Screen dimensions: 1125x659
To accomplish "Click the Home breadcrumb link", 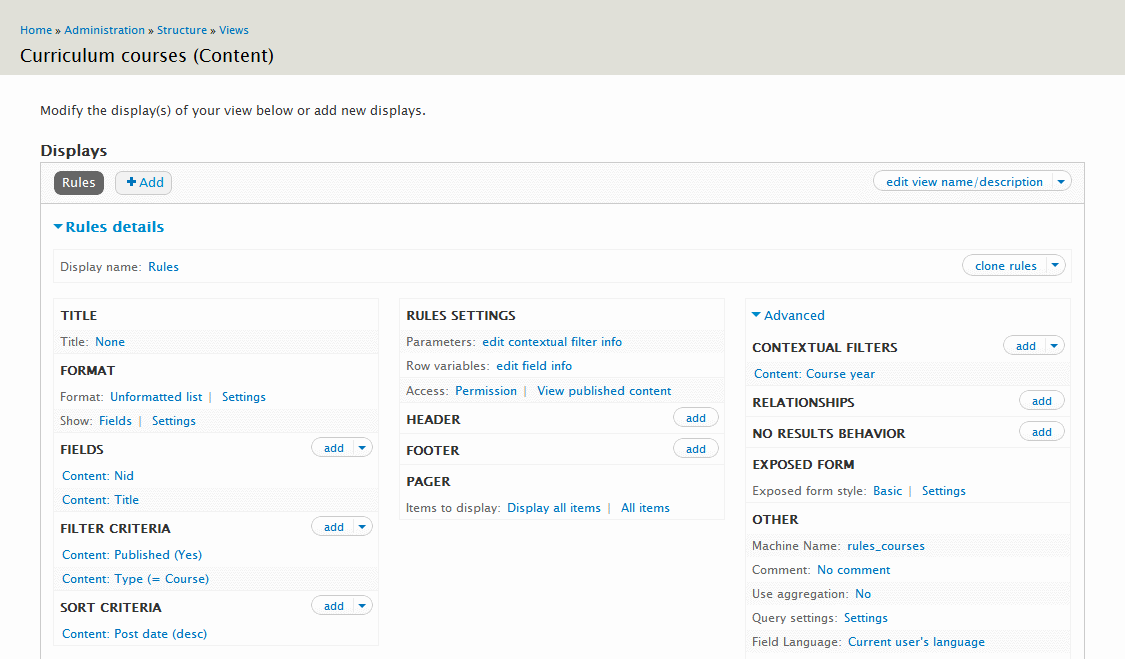I will pos(36,30).
